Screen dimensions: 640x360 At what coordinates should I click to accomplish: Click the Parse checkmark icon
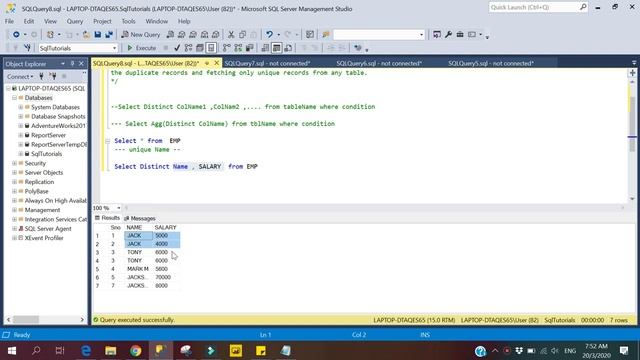[x=177, y=48]
